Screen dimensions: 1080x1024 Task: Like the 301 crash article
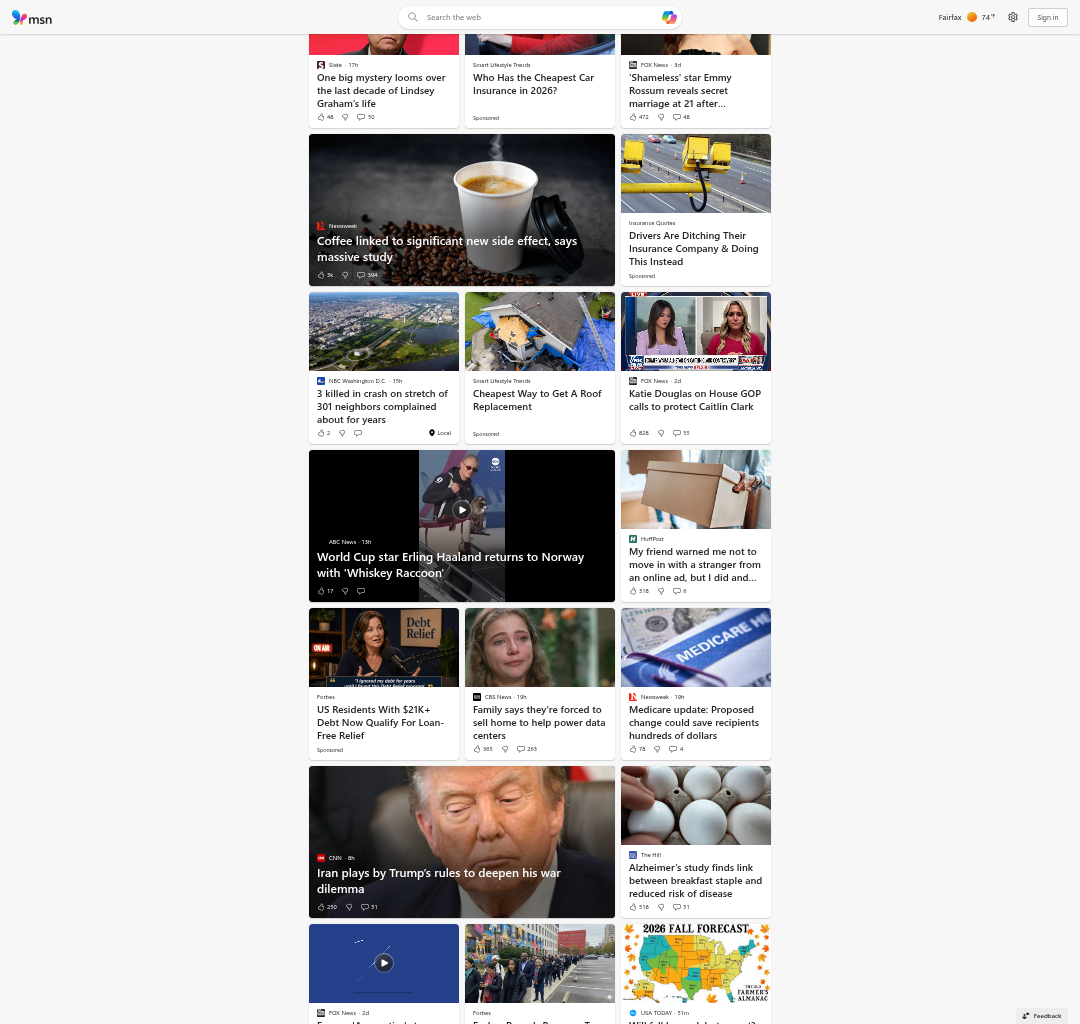tap(324, 433)
